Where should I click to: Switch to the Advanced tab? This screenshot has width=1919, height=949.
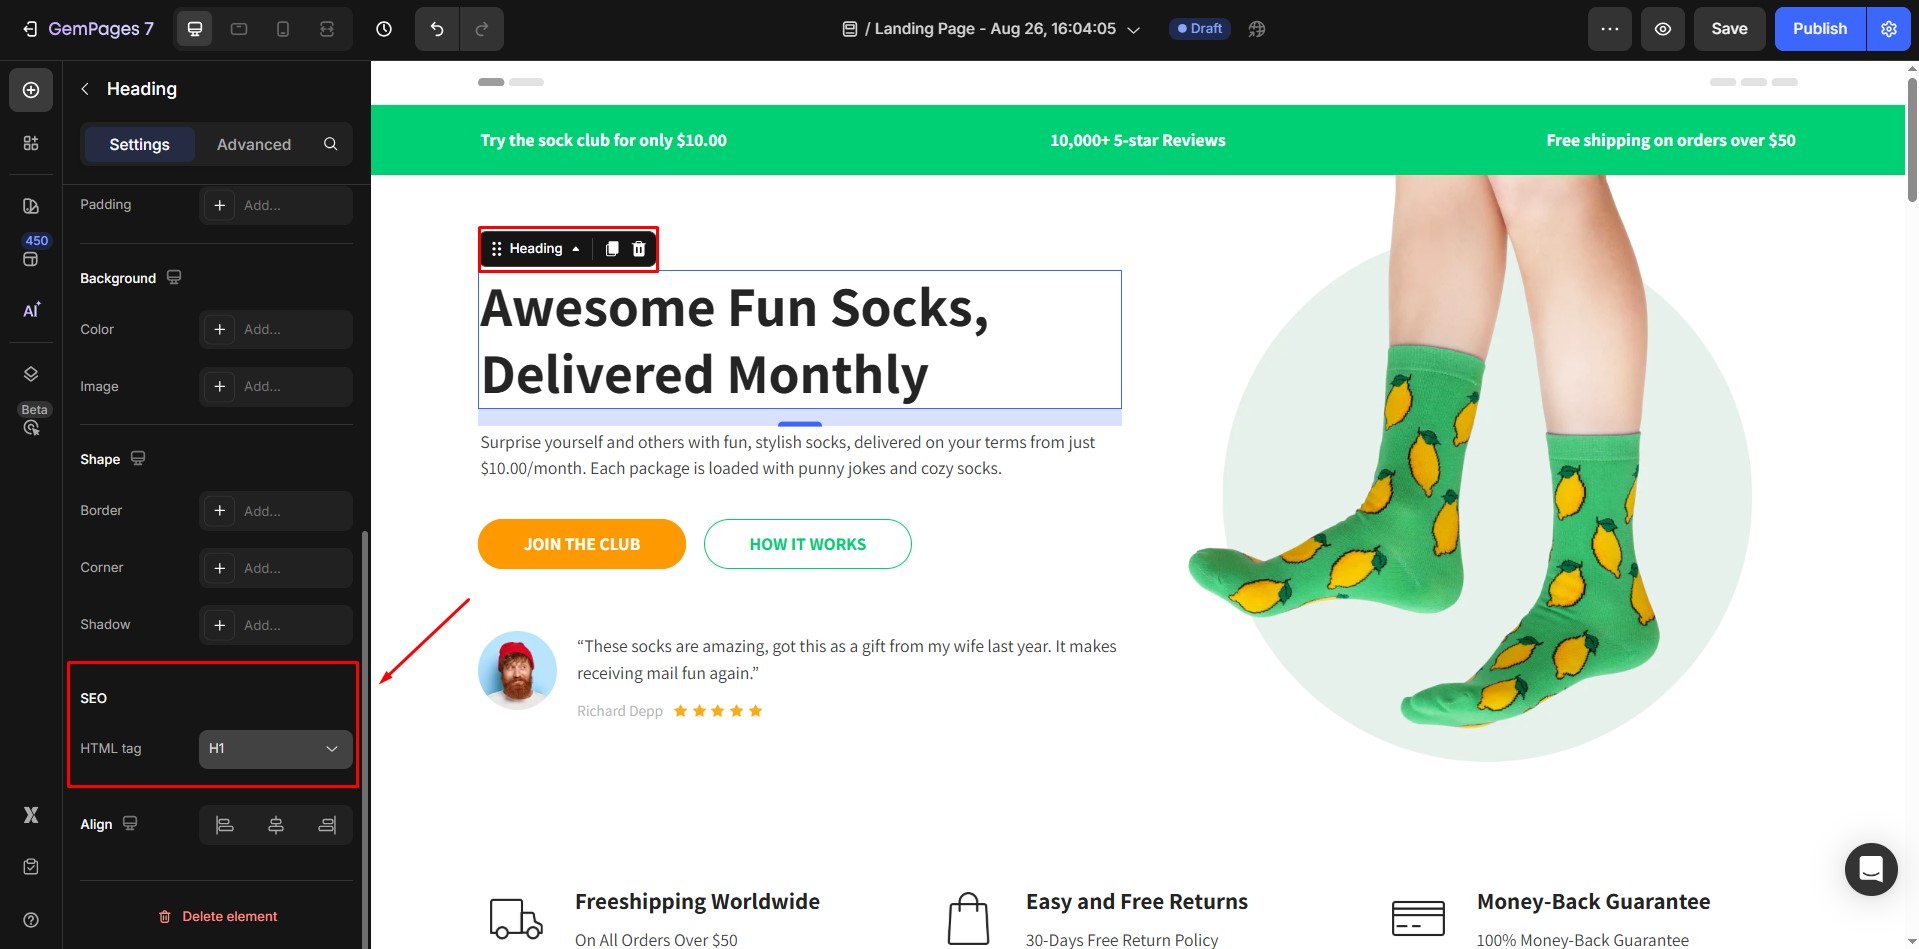(253, 144)
